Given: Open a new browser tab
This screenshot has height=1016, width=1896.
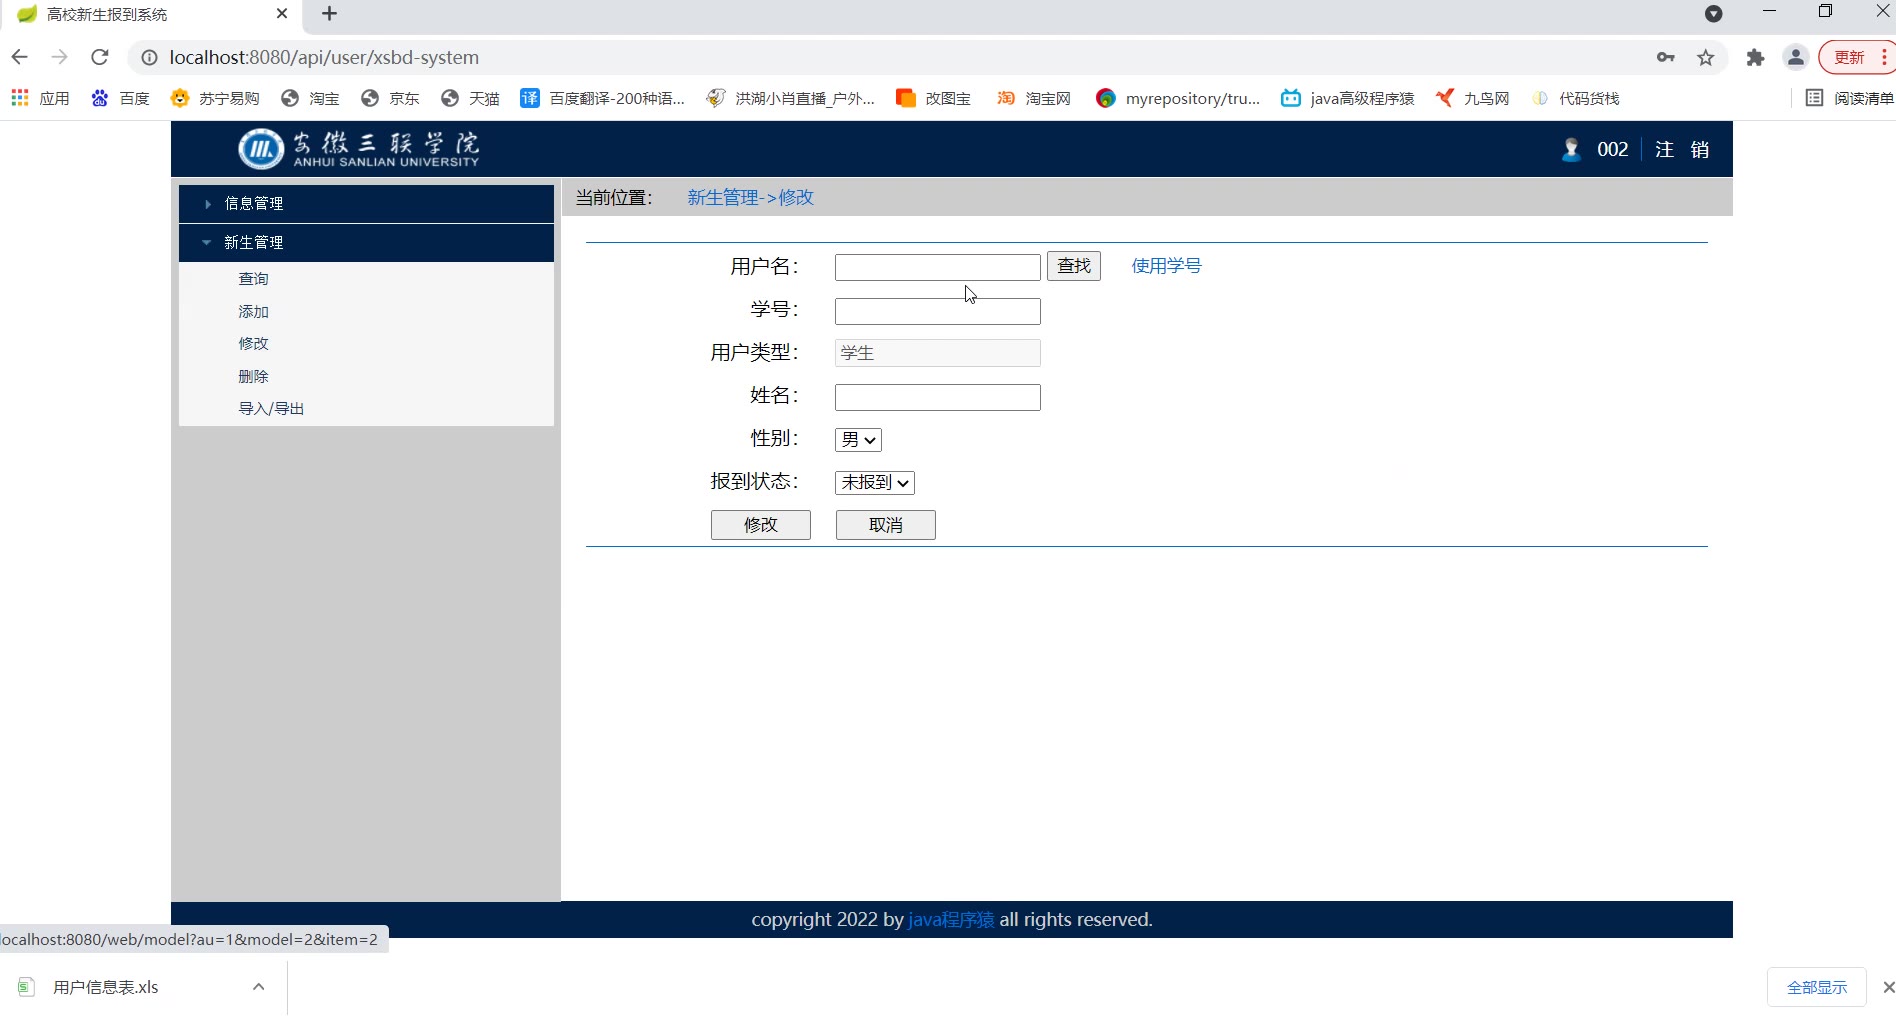Looking at the screenshot, I should pyautogui.click(x=329, y=14).
